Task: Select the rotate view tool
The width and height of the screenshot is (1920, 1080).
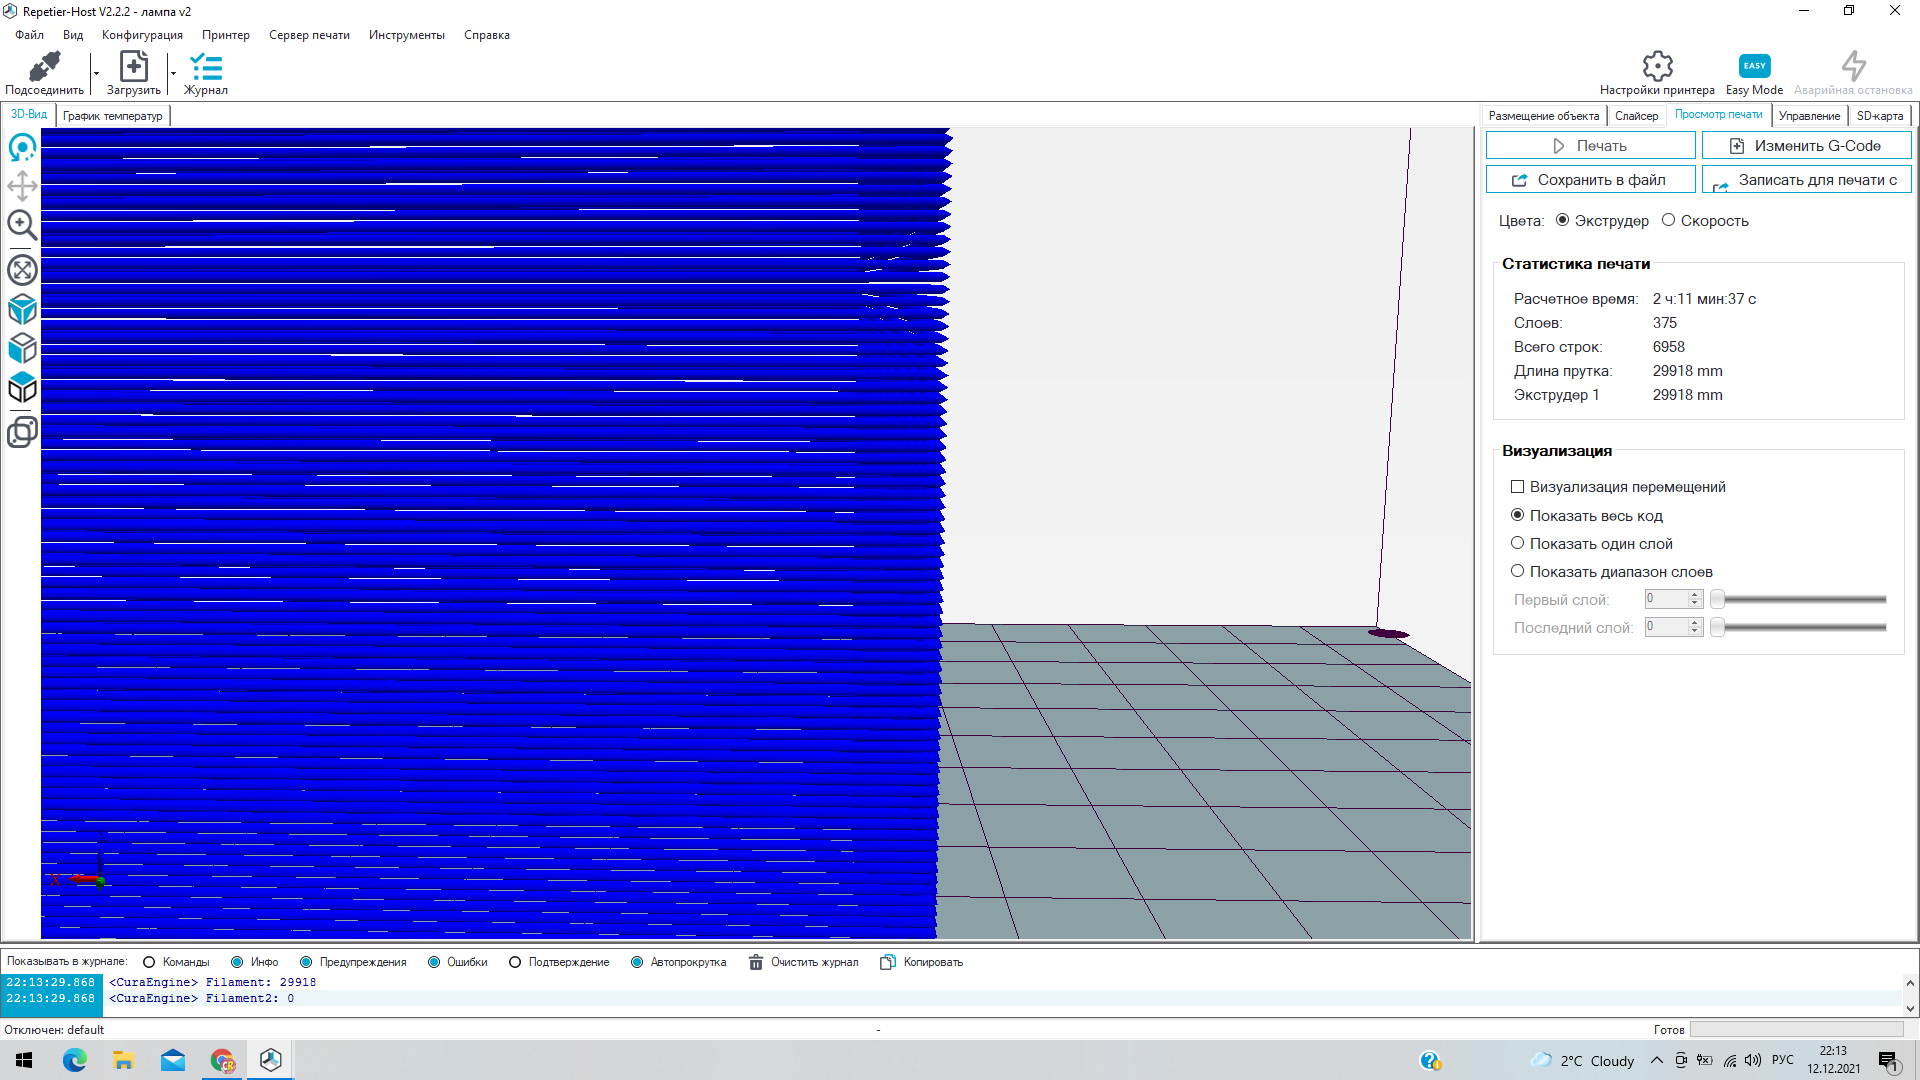Action: (22, 148)
